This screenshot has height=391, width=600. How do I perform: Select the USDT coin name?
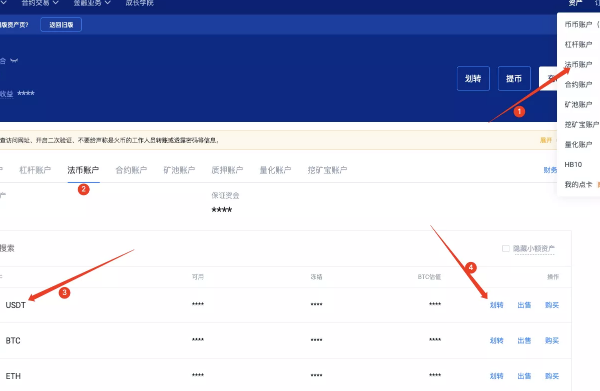tap(16, 305)
